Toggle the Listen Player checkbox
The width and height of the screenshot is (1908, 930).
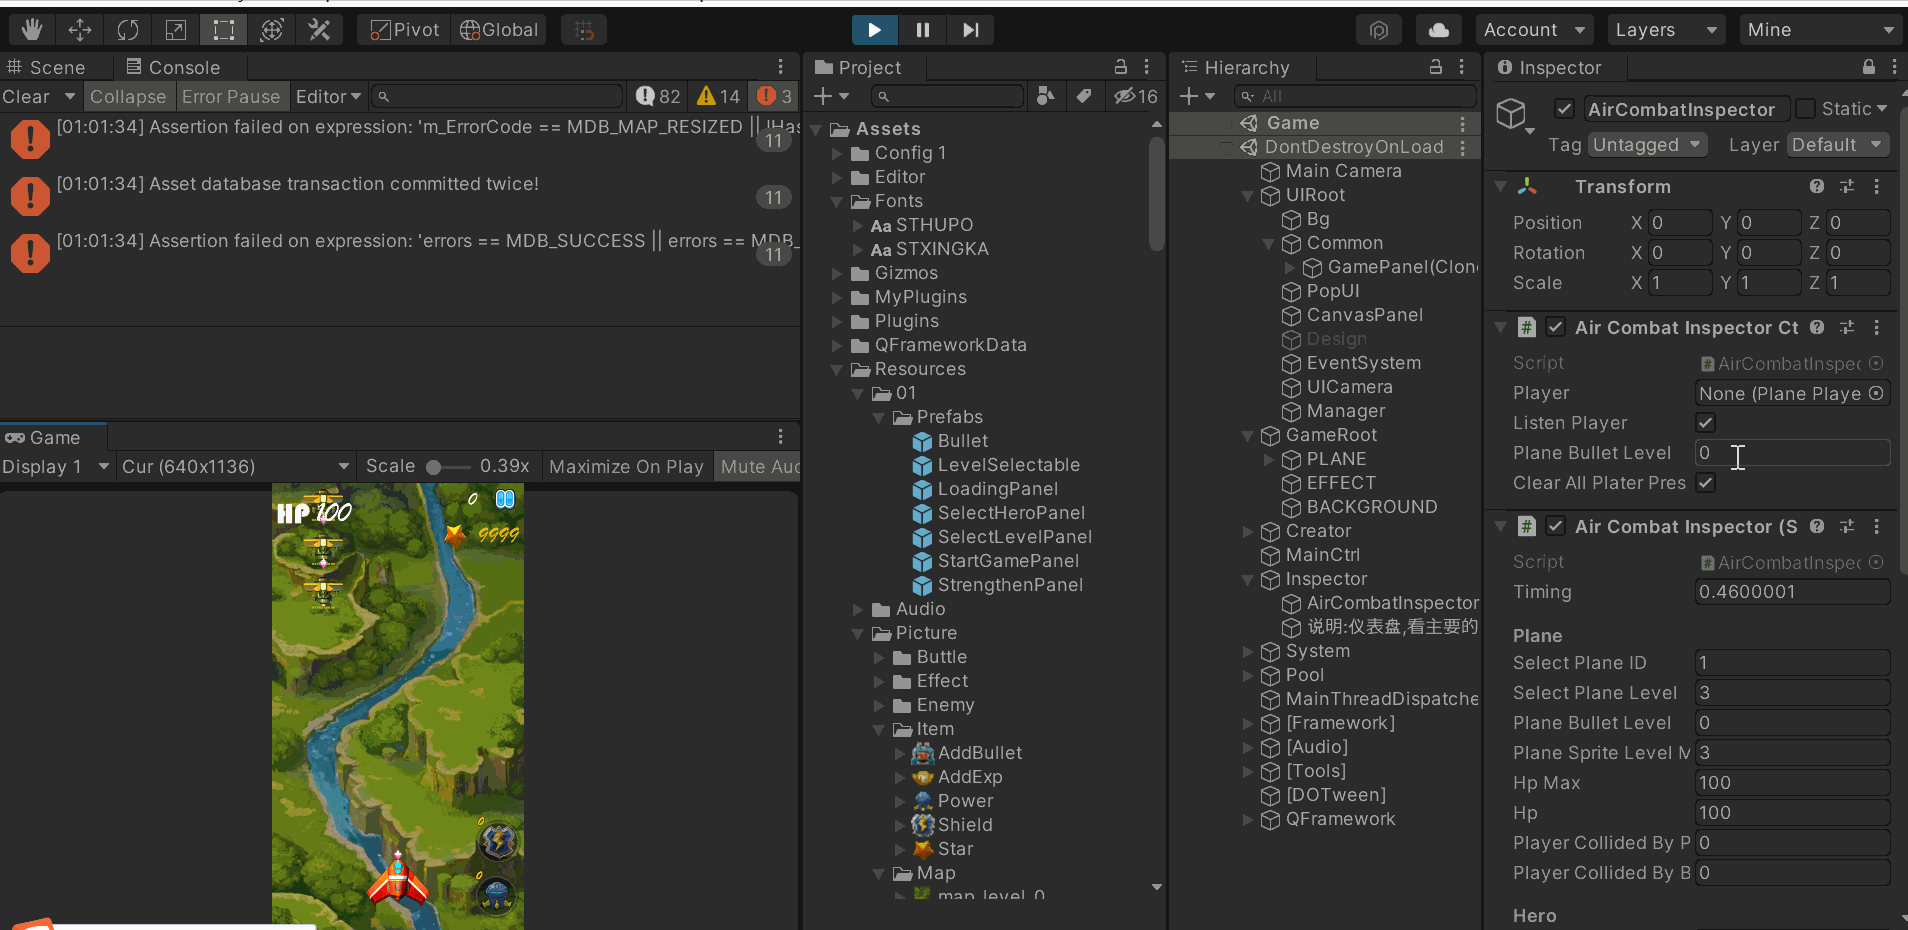click(x=1706, y=423)
